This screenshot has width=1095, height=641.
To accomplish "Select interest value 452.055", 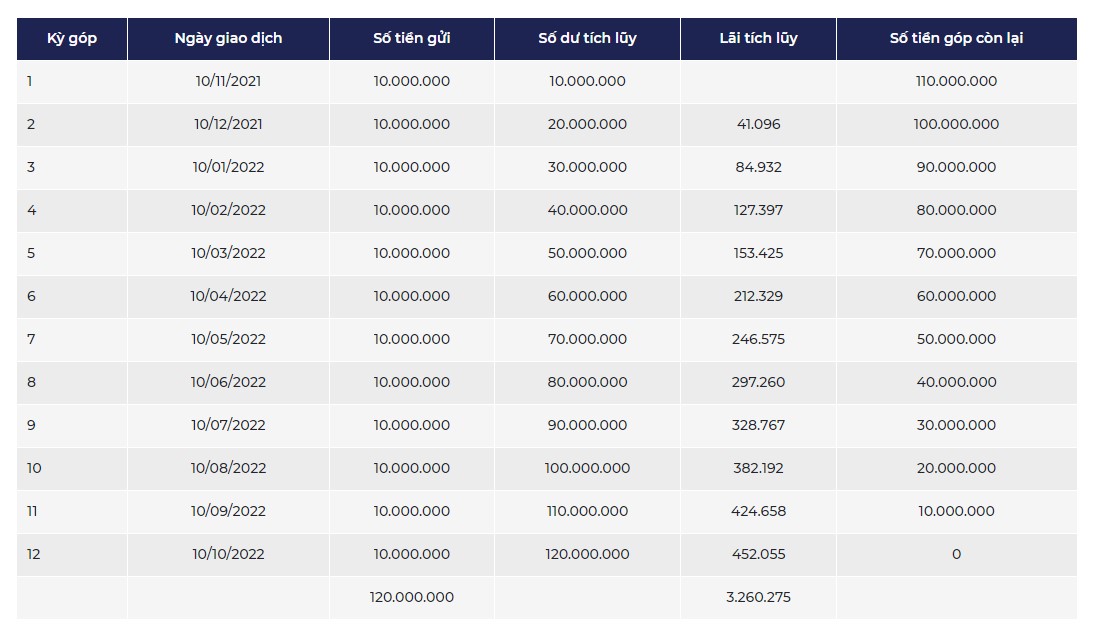I will 758,554.
